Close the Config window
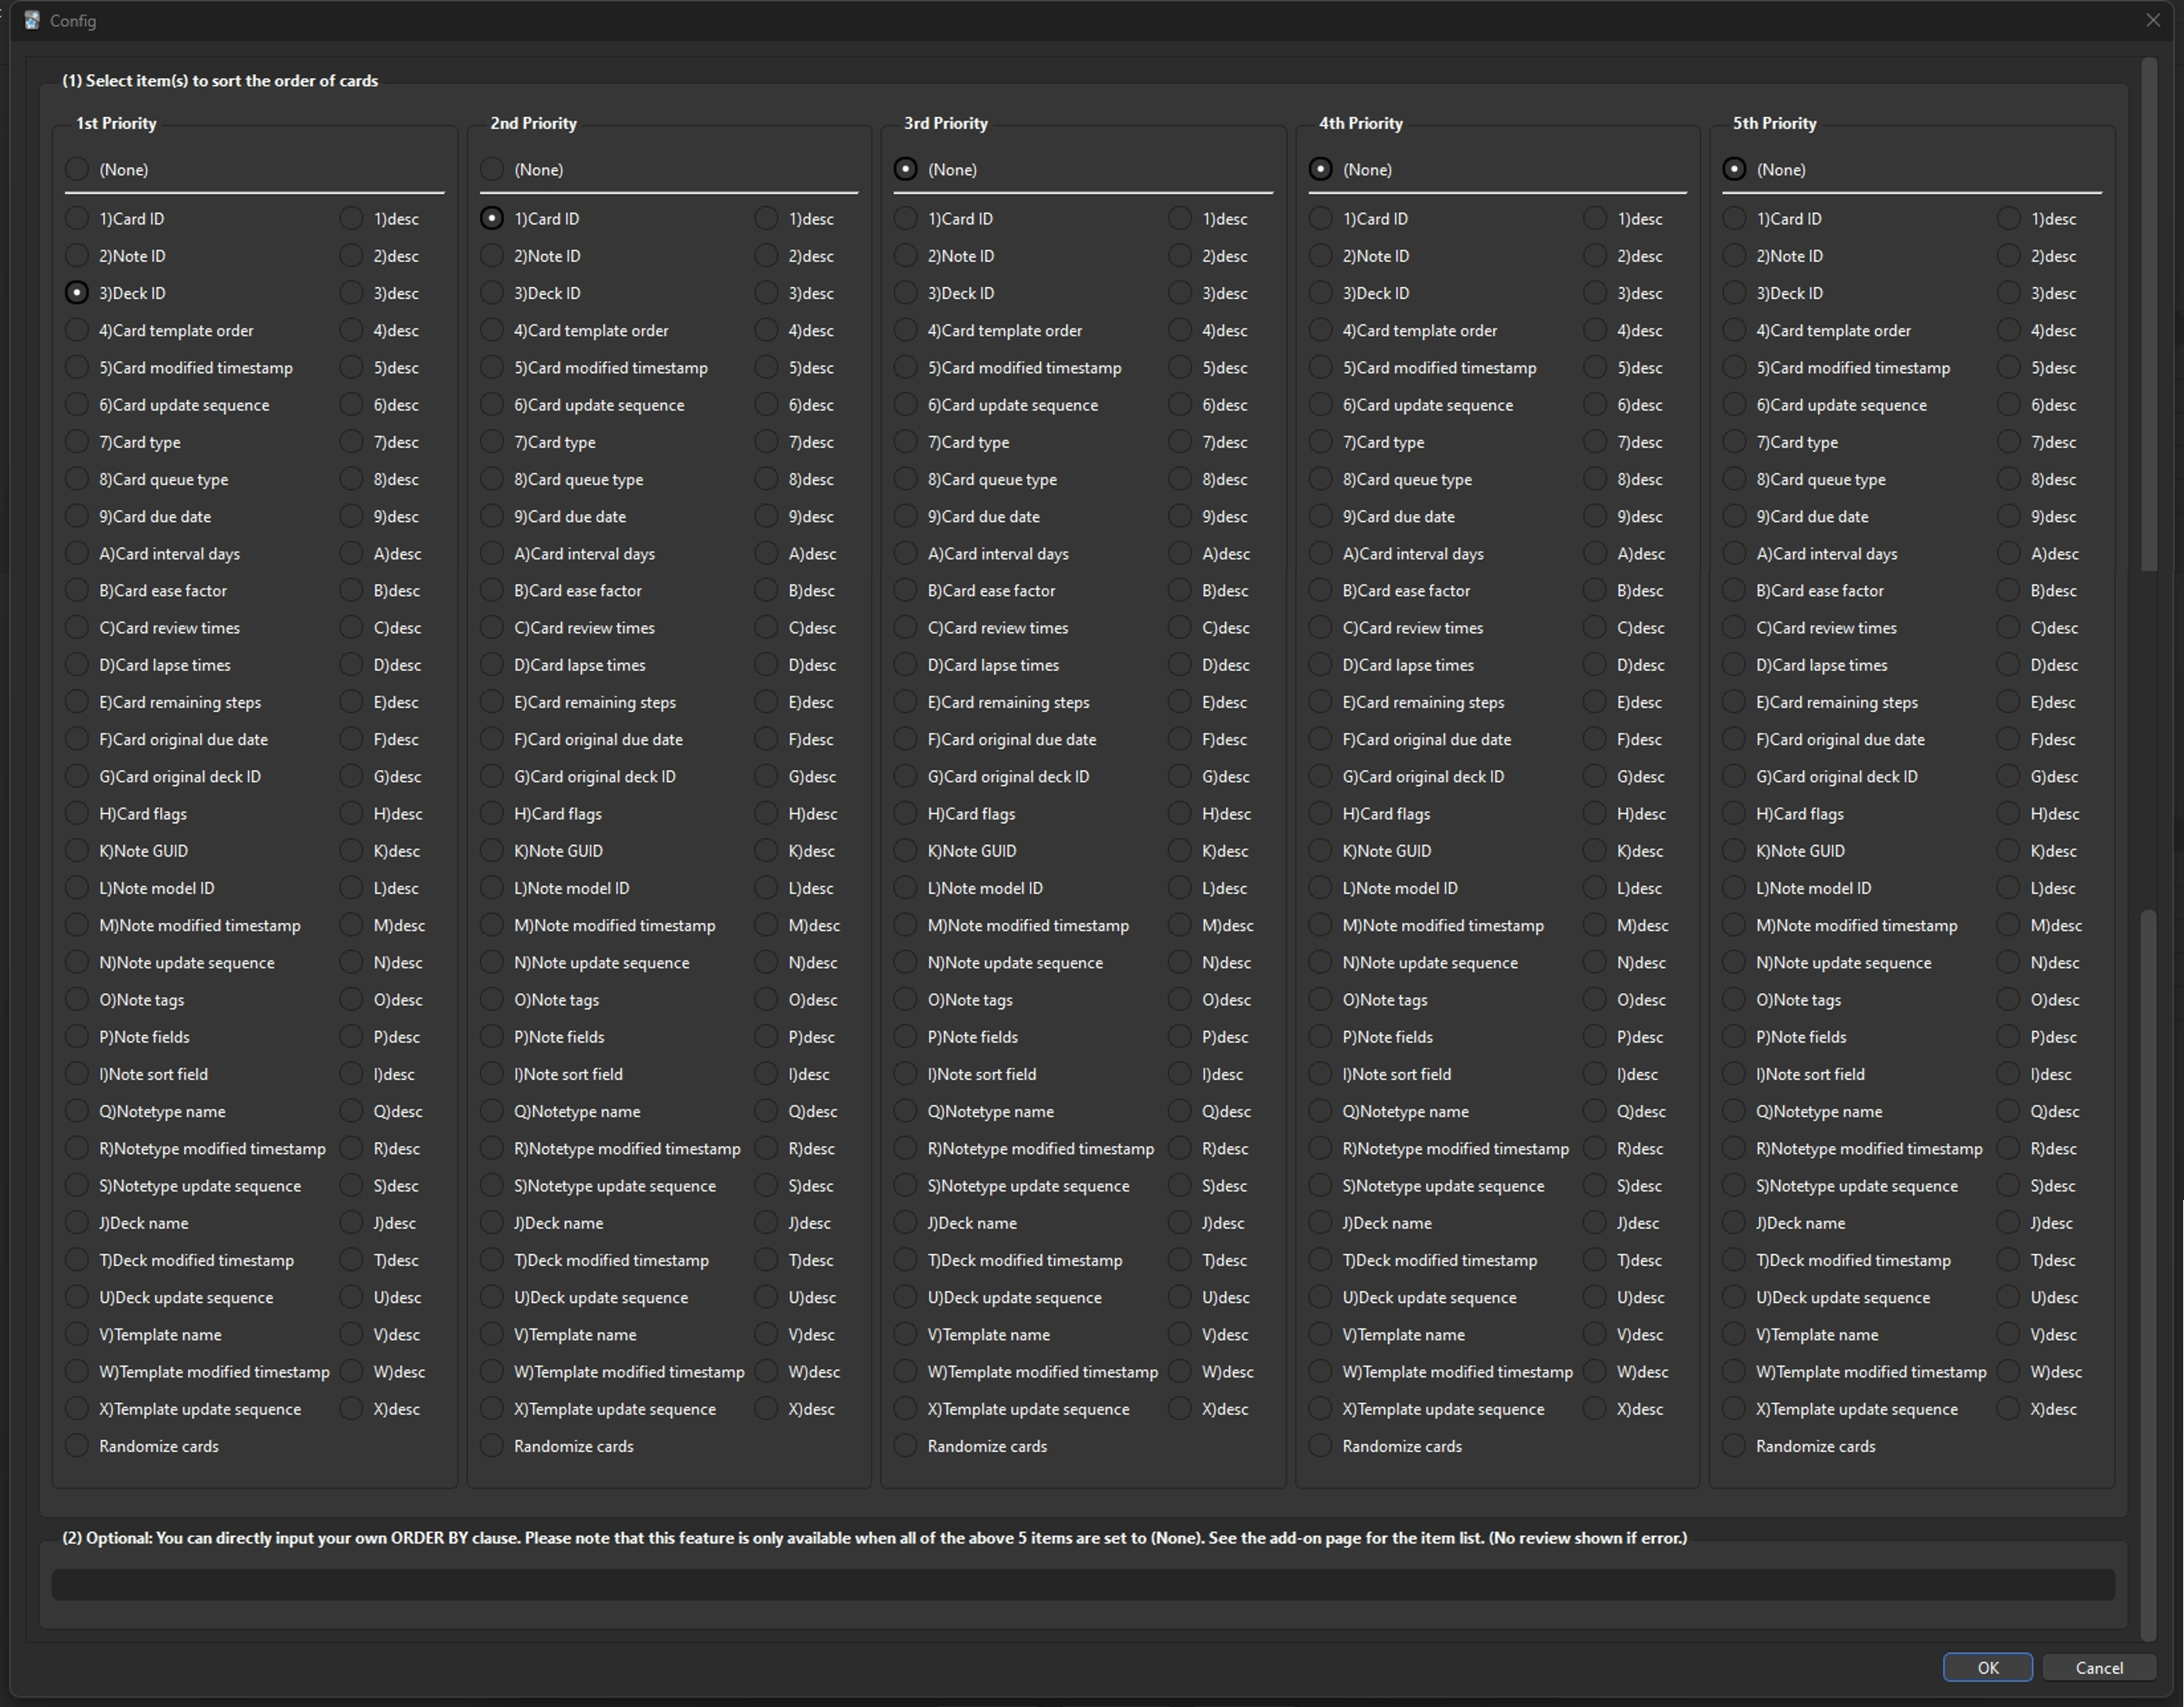 2153,20
